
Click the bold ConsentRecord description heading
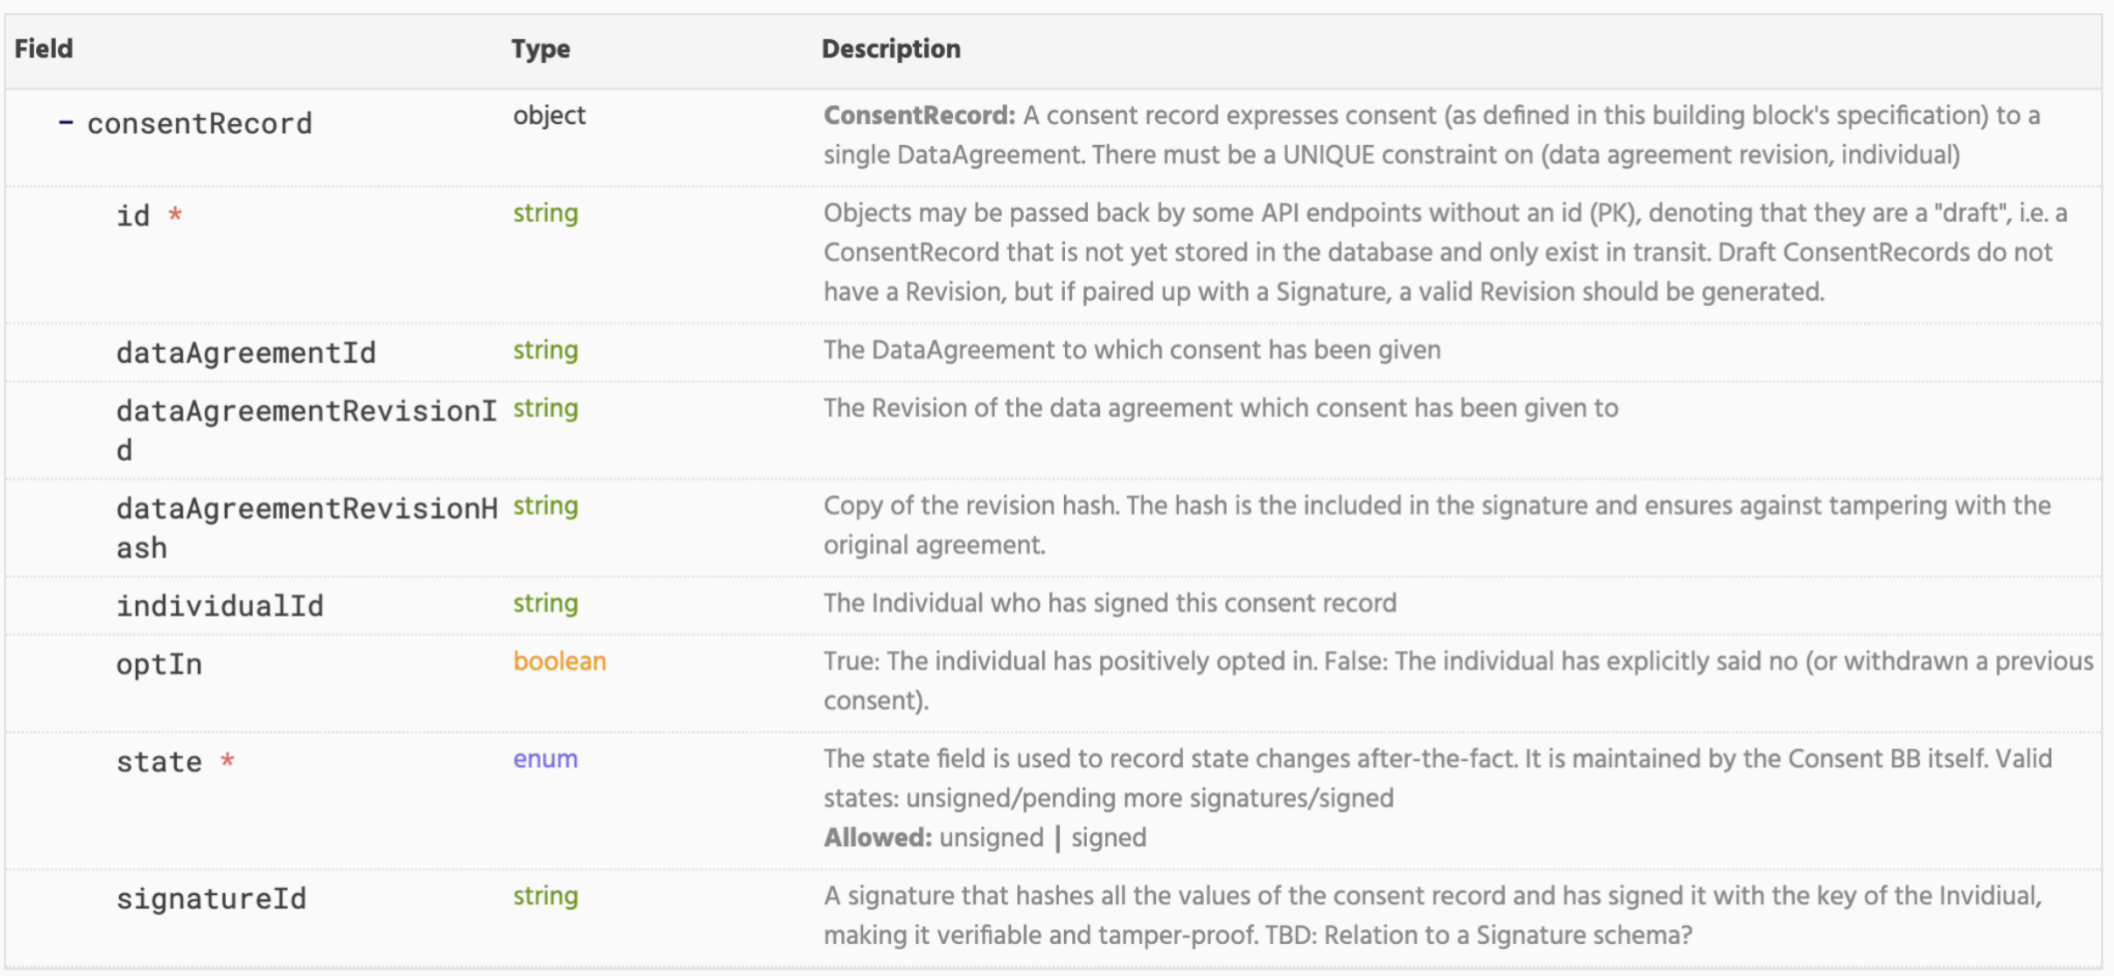tap(918, 116)
